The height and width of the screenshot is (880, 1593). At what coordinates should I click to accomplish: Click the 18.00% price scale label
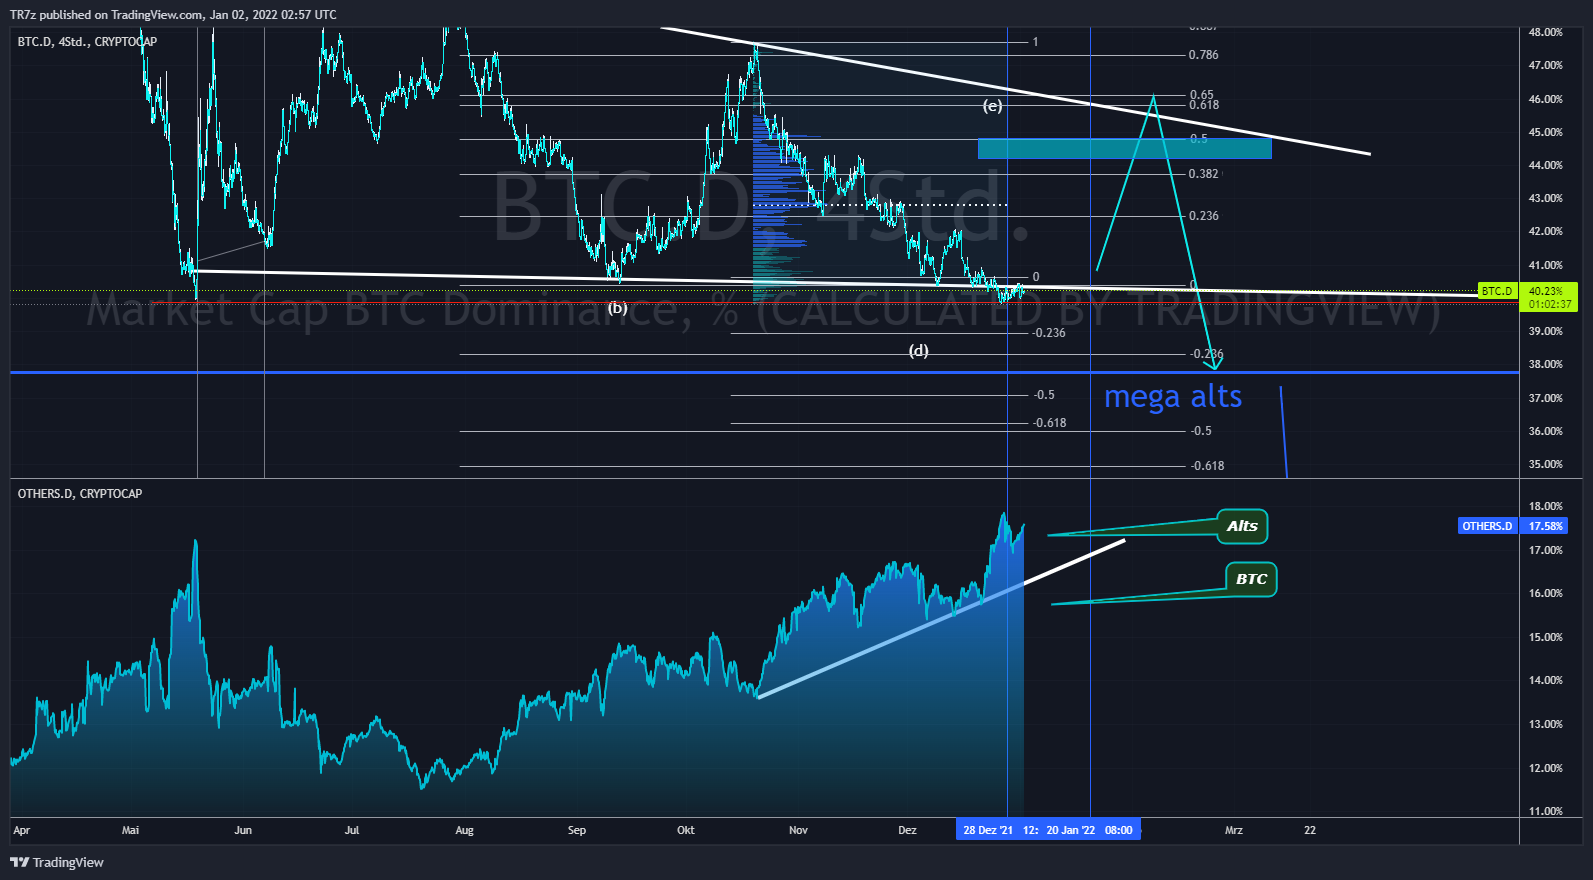(1546, 506)
